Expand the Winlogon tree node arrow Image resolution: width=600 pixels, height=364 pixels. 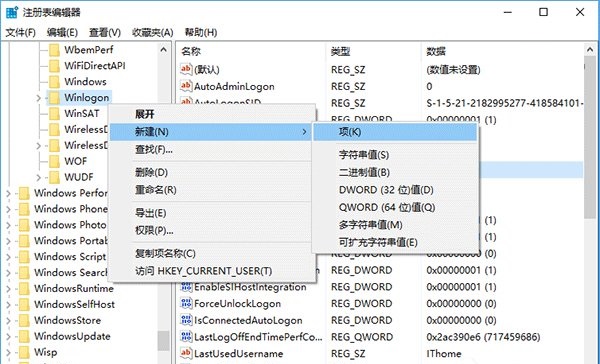[38, 98]
